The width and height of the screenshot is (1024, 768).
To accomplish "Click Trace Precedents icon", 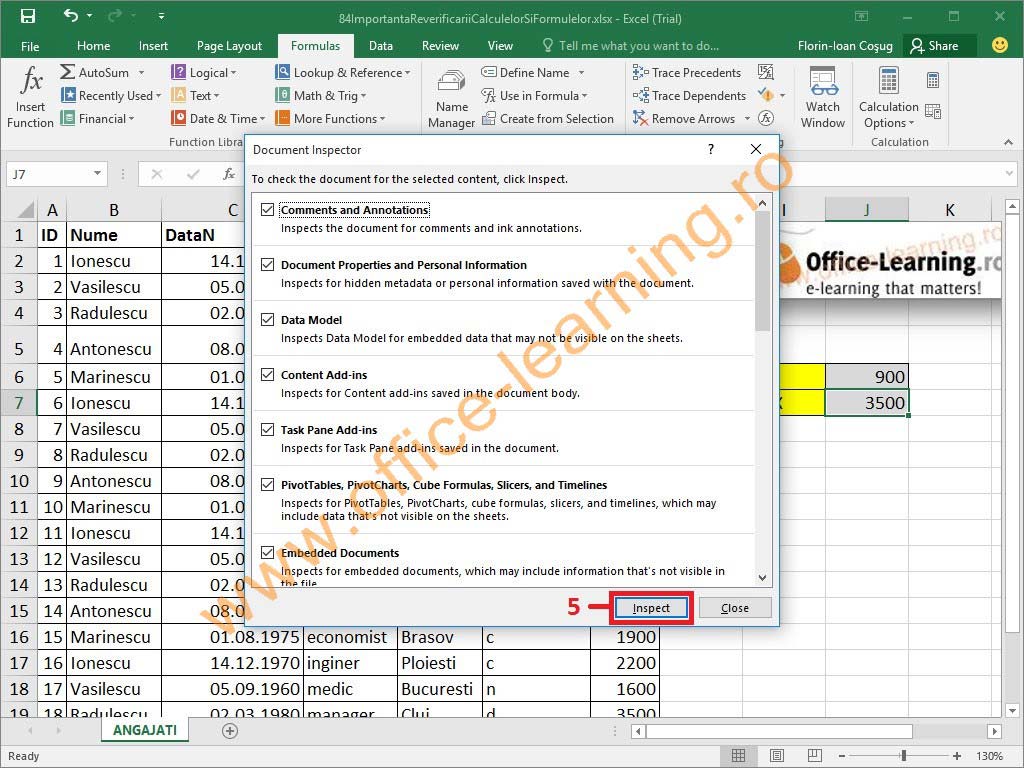I will [640, 72].
